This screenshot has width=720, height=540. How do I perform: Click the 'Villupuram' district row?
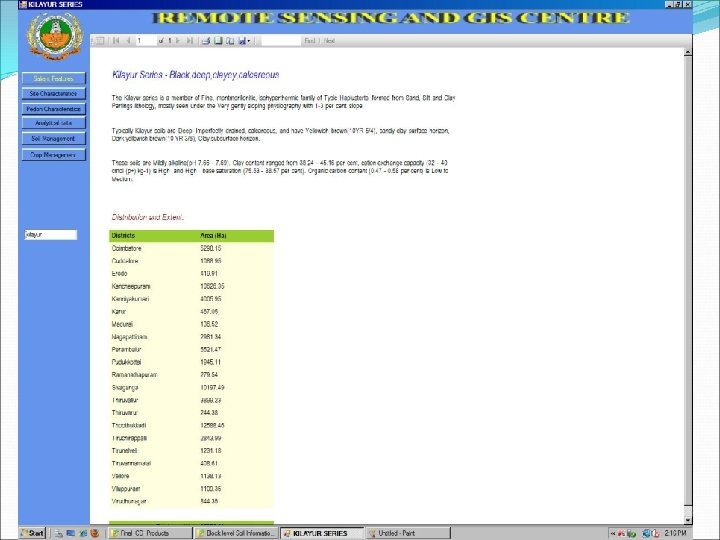click(191, 489)
